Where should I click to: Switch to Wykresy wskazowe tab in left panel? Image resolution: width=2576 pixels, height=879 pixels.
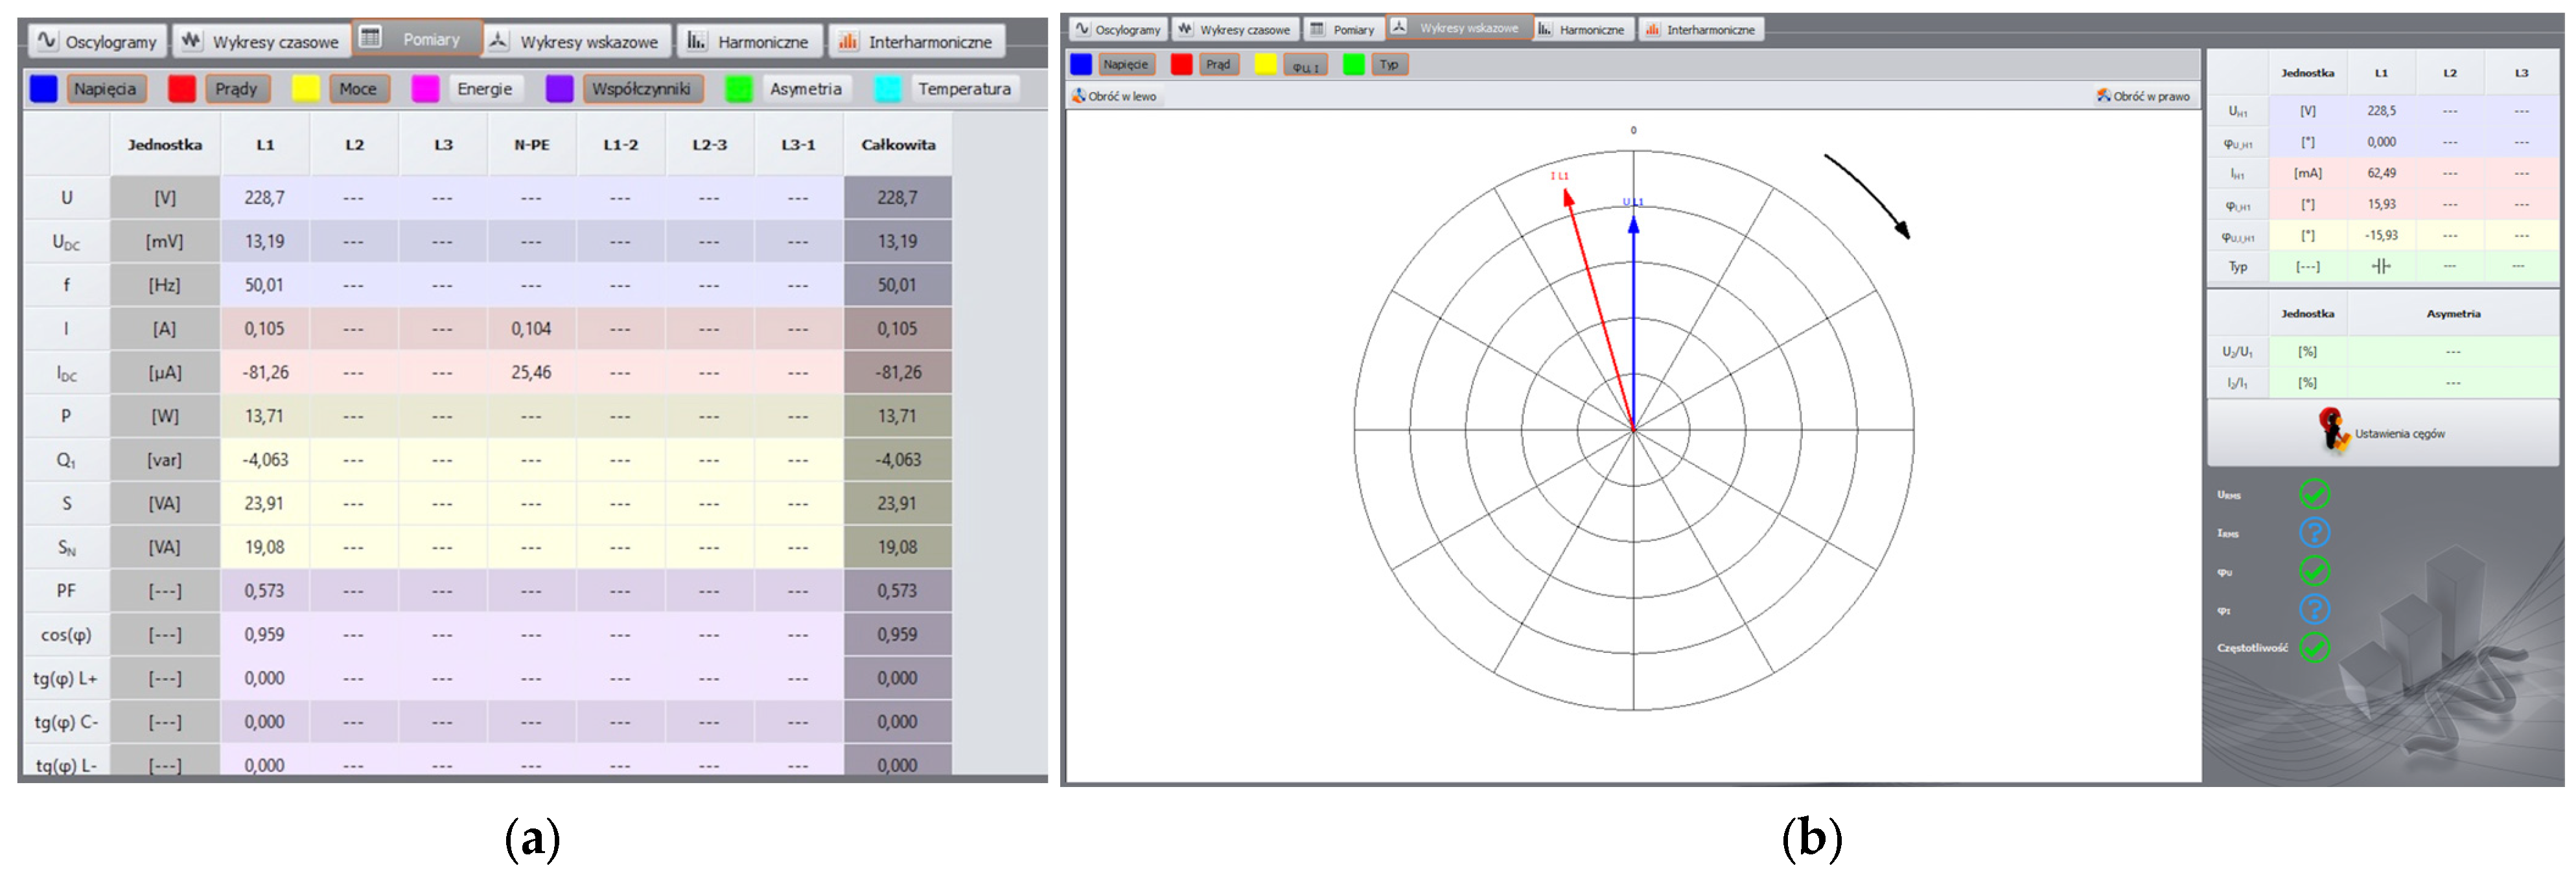pyautogui.click(x=577, y=41)
